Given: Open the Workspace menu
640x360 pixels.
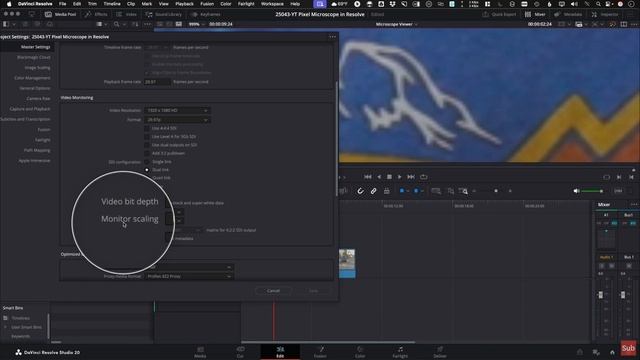Looking at the screenshot, I should click(272, 4).
